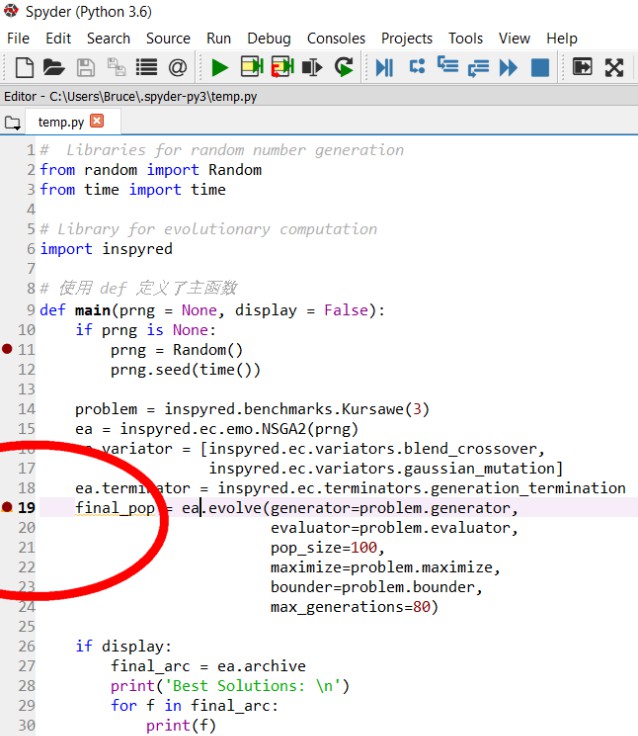Click 'inspyred.ec.variators.gaussian_mutation]' line

tap(386, 468)
